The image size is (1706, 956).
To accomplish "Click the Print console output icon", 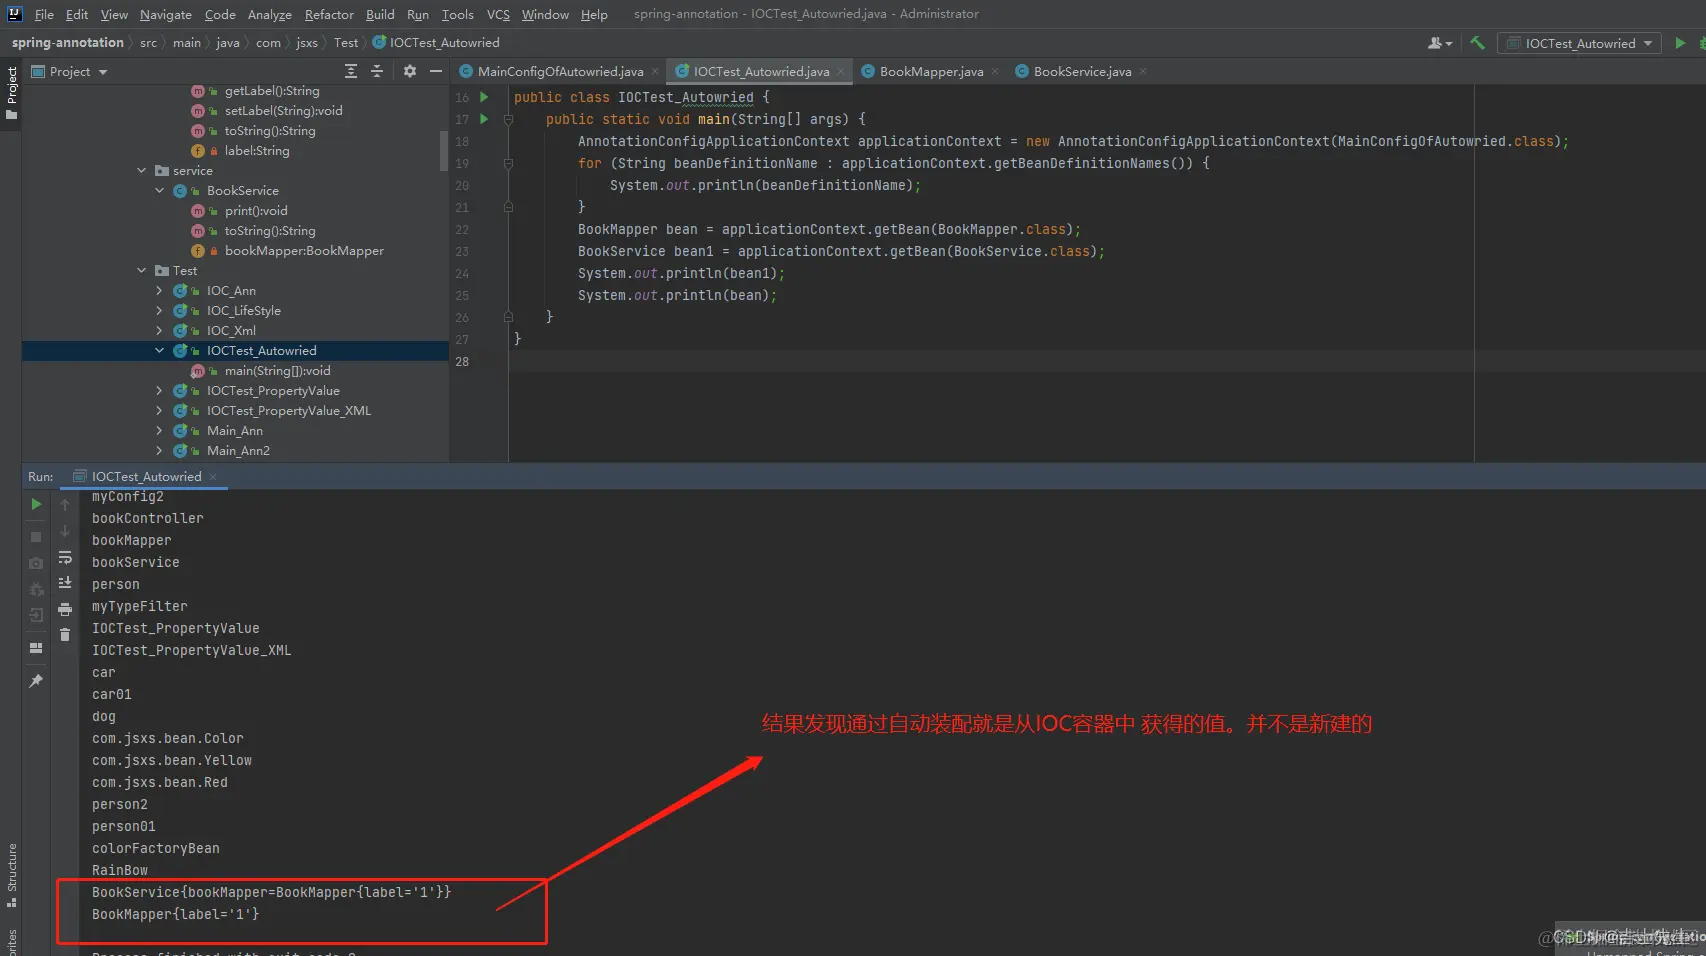I will tap(65, 608).
